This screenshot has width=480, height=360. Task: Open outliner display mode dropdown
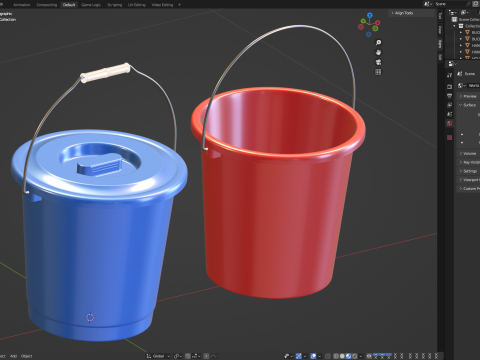tap(453, 13)
